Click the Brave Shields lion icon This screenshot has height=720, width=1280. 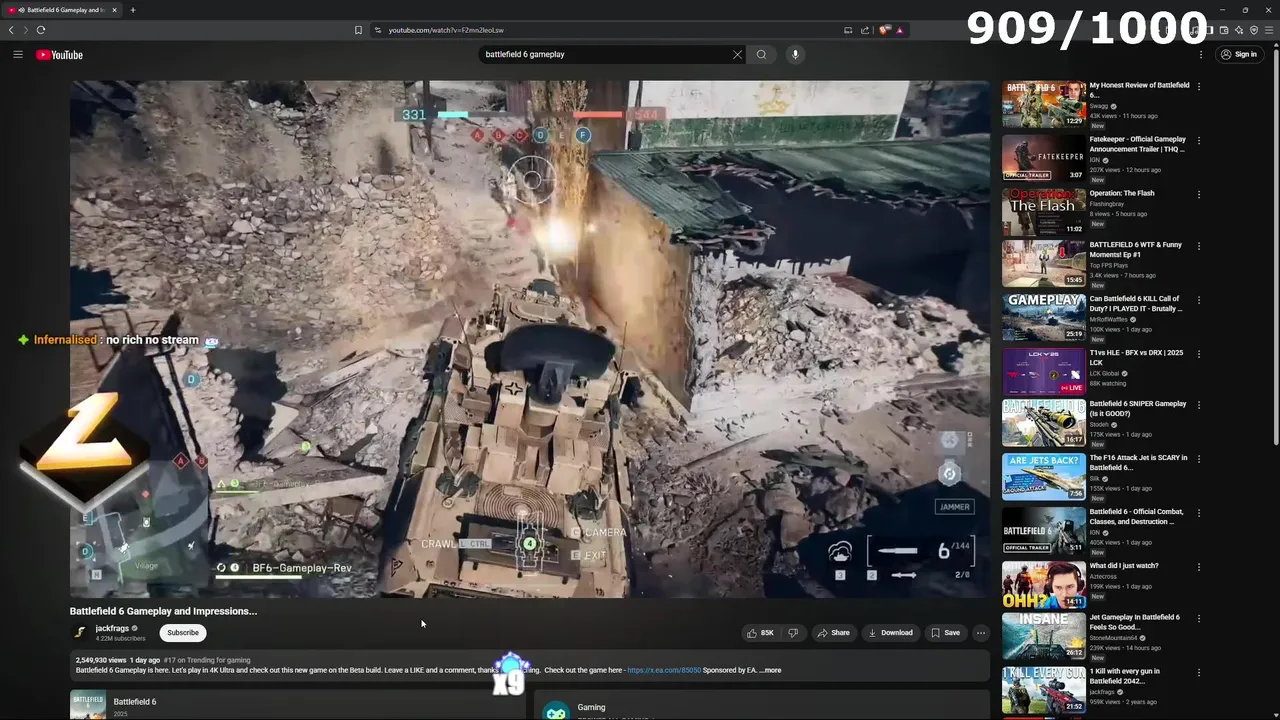(884, 30)
